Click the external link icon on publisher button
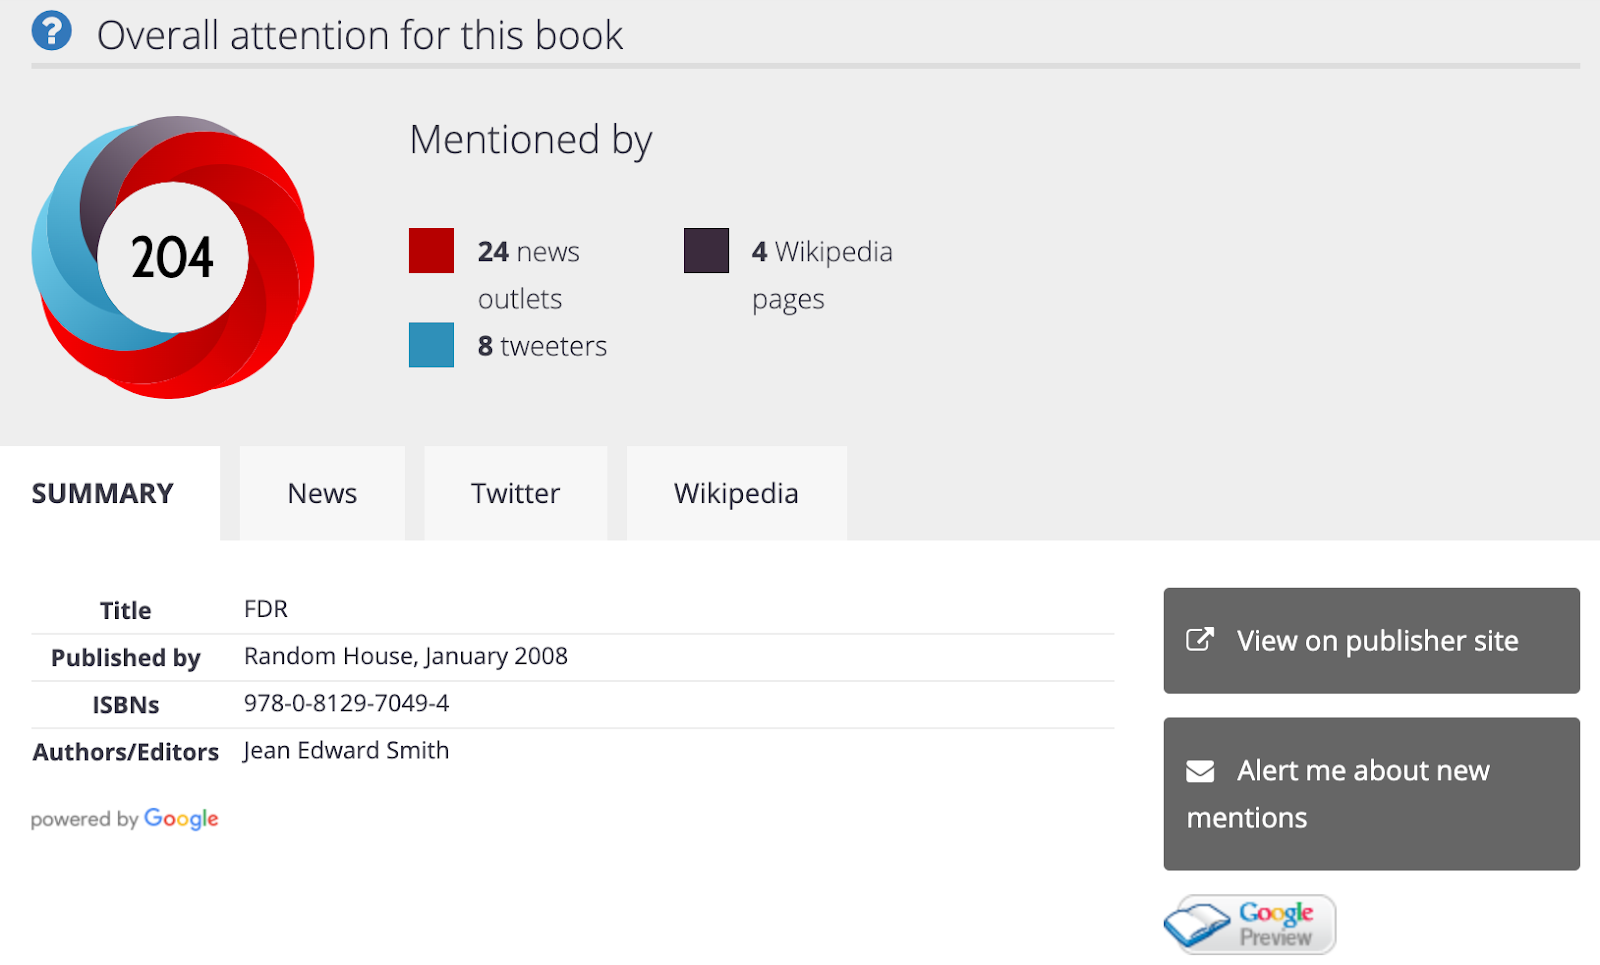 point(1200,640)
